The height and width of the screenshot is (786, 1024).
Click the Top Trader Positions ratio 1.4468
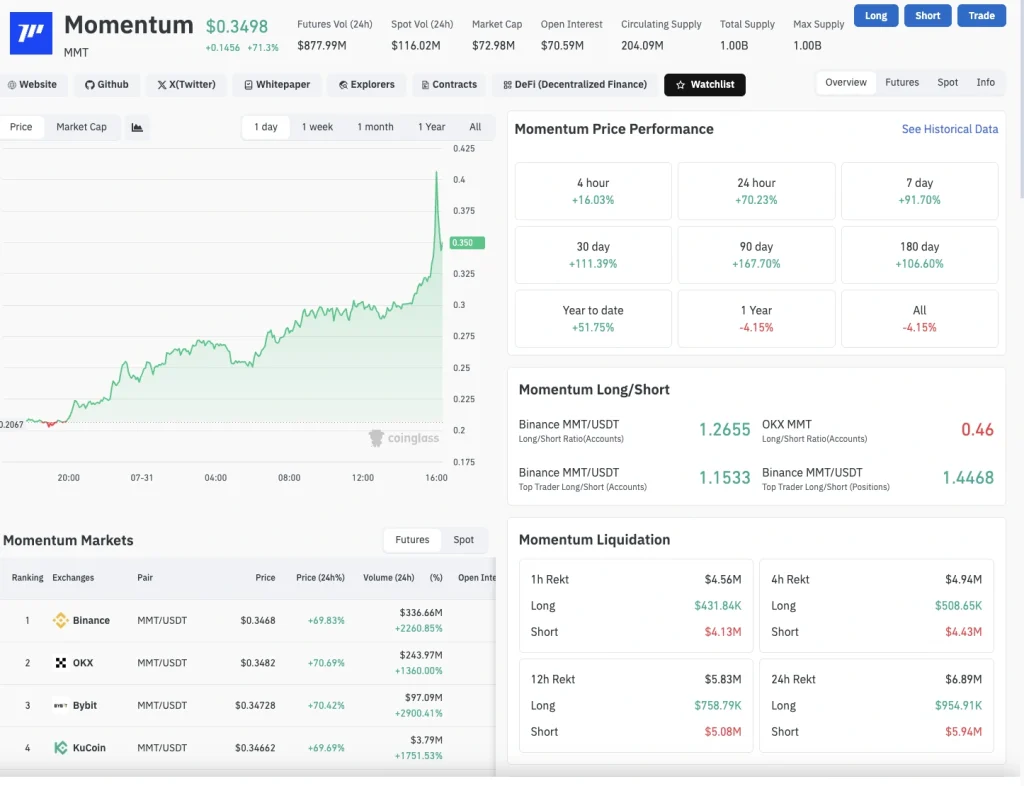click(x=968, y=478)
